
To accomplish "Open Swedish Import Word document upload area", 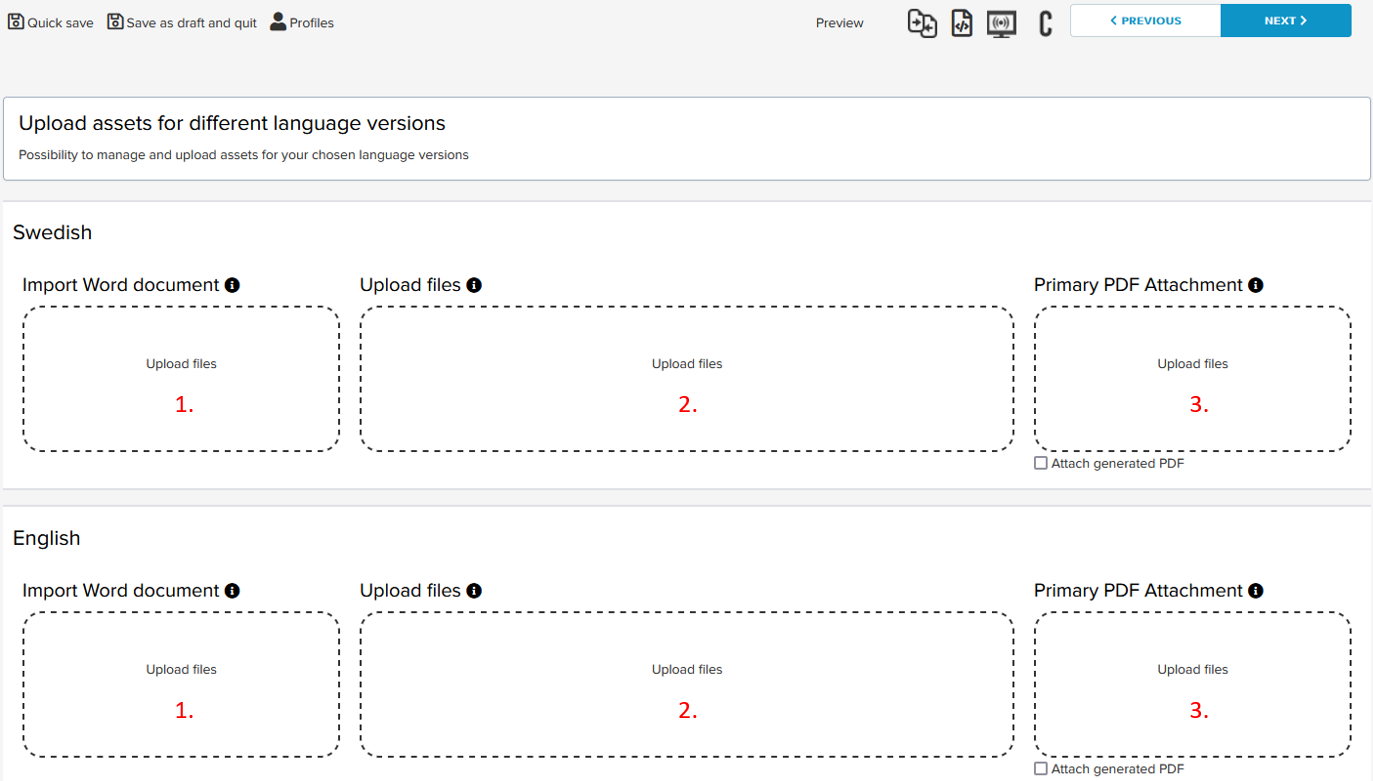I will (x=181, y=379).
